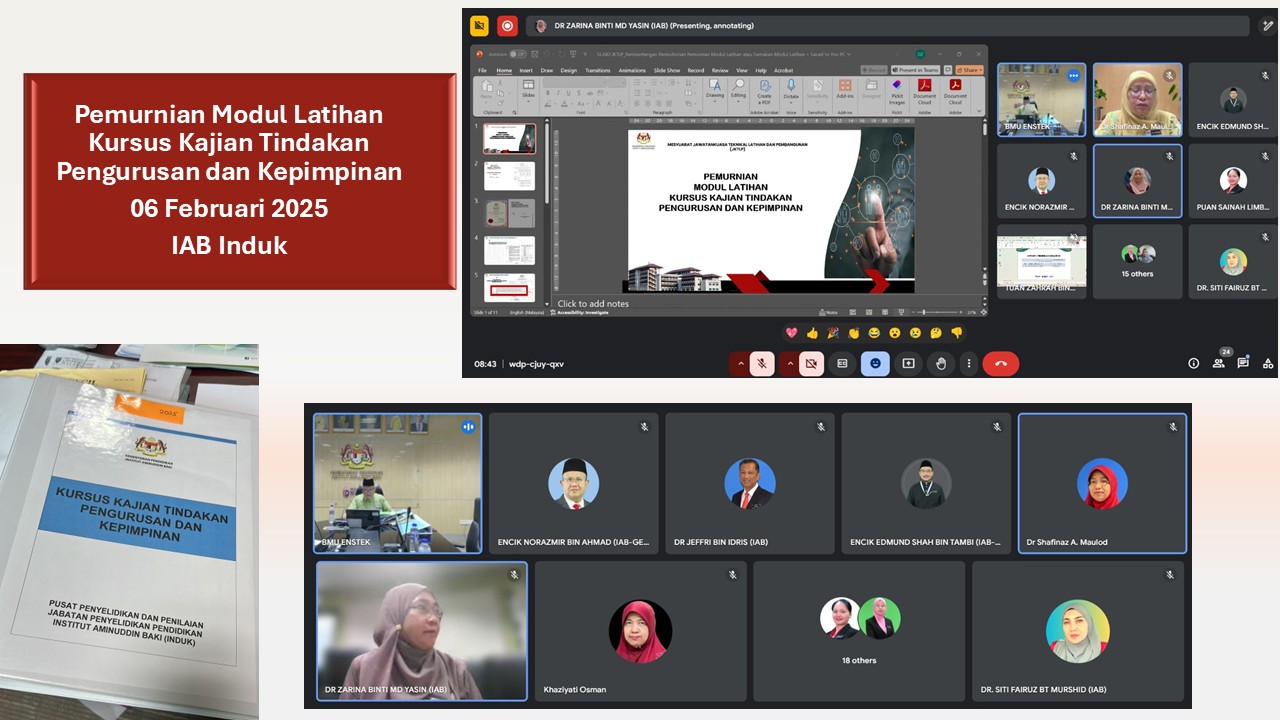Expand video settings arrow beside camera
This screenshot has height=720, width=1280.
pos(790,364)
